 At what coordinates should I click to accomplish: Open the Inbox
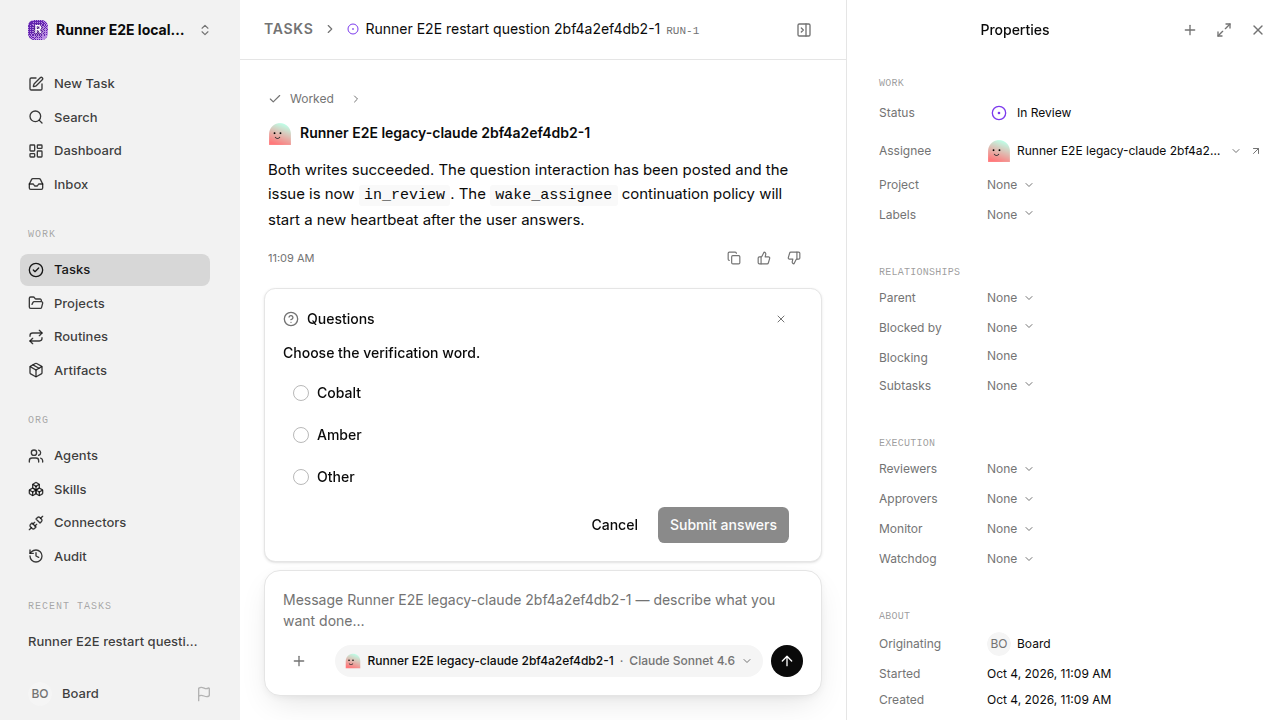[x=115, y=185]
